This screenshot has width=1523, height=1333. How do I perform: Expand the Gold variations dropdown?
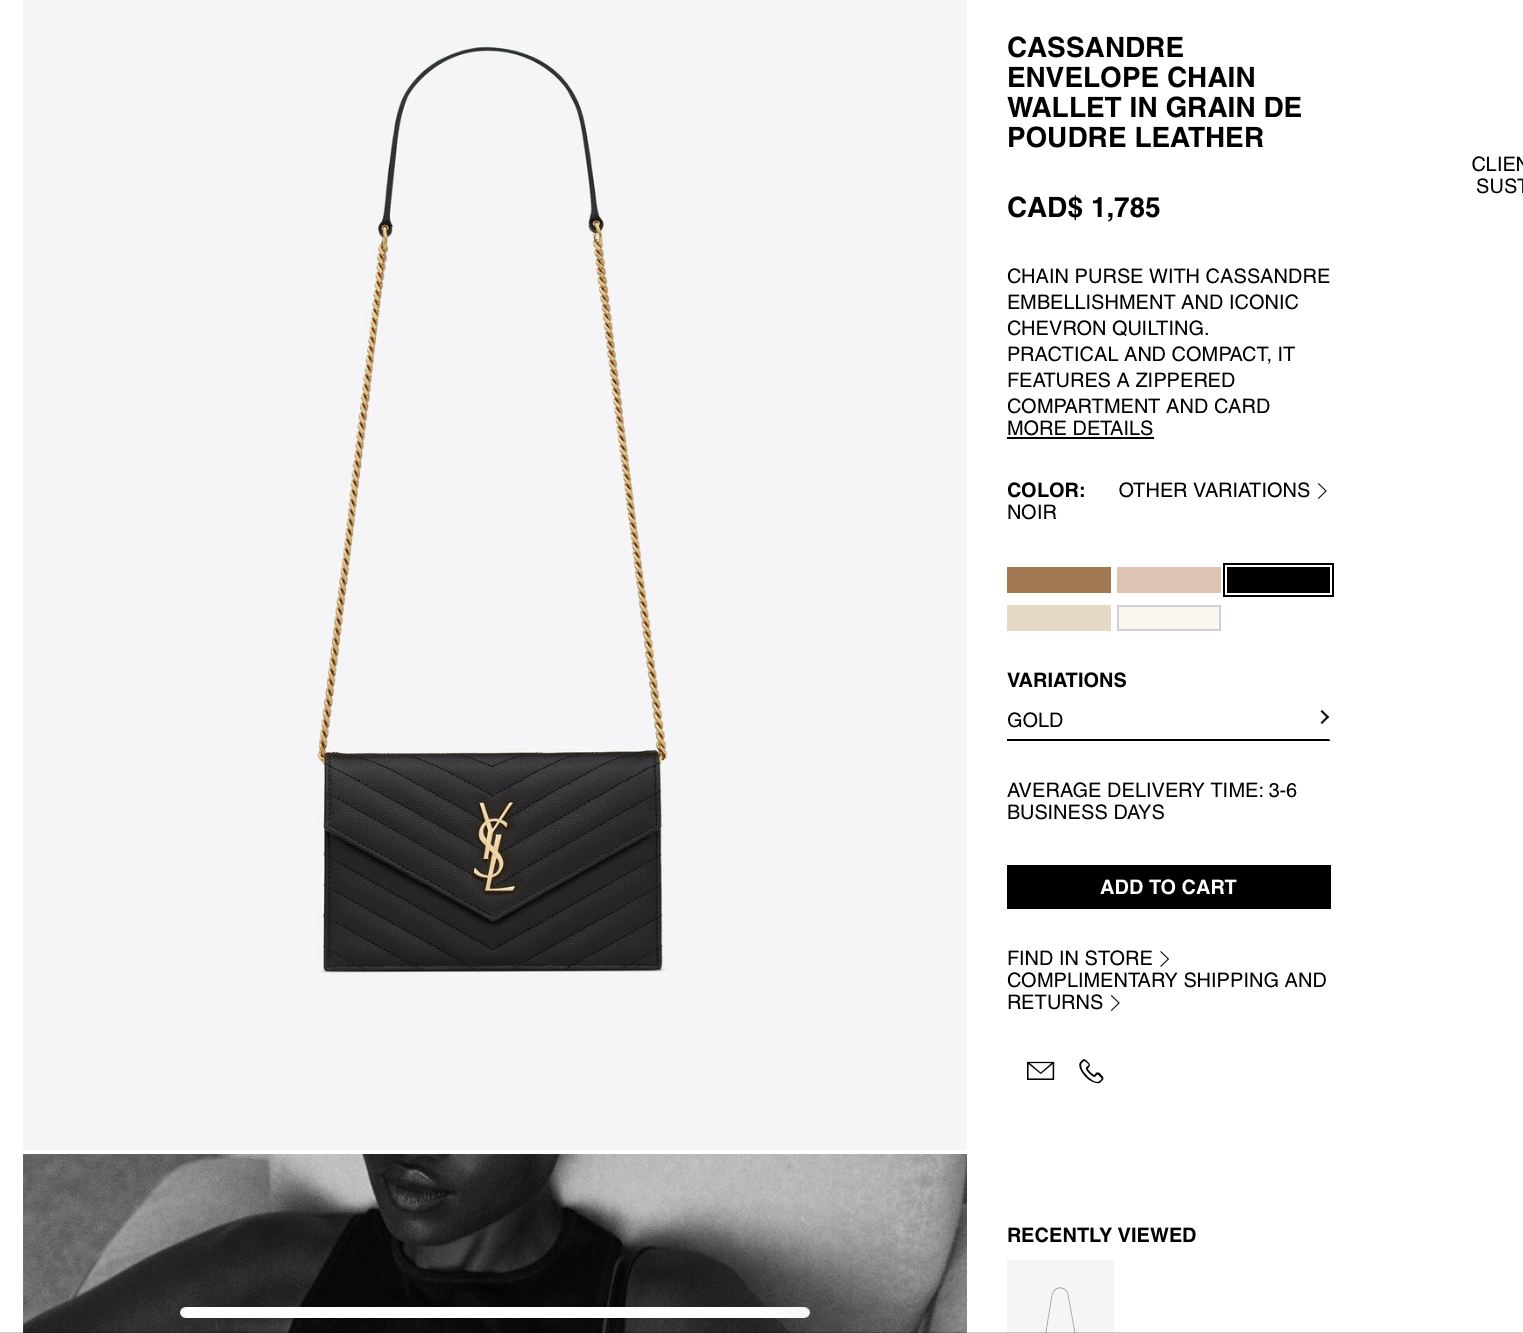click(x=1168, y=720)
